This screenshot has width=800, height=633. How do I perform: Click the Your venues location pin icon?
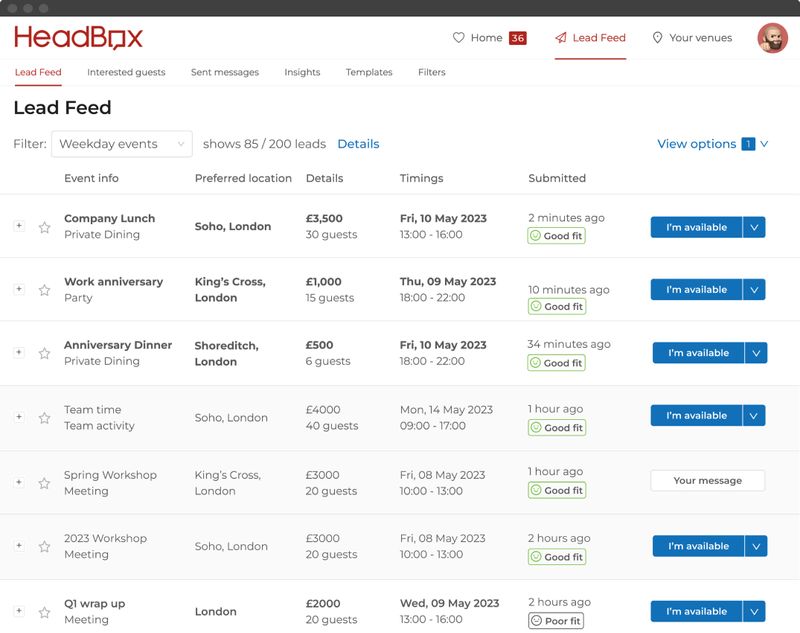click(x=657, y=37)
